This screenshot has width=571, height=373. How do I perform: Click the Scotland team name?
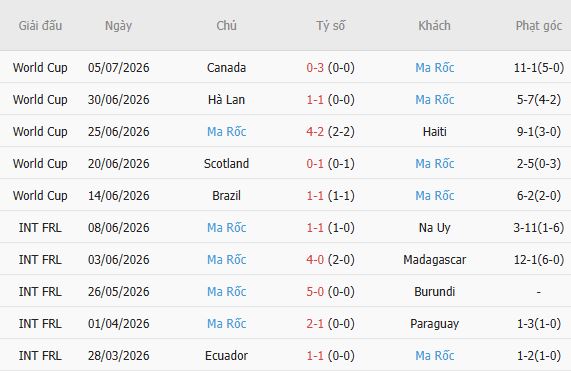[x=226, y=164]
